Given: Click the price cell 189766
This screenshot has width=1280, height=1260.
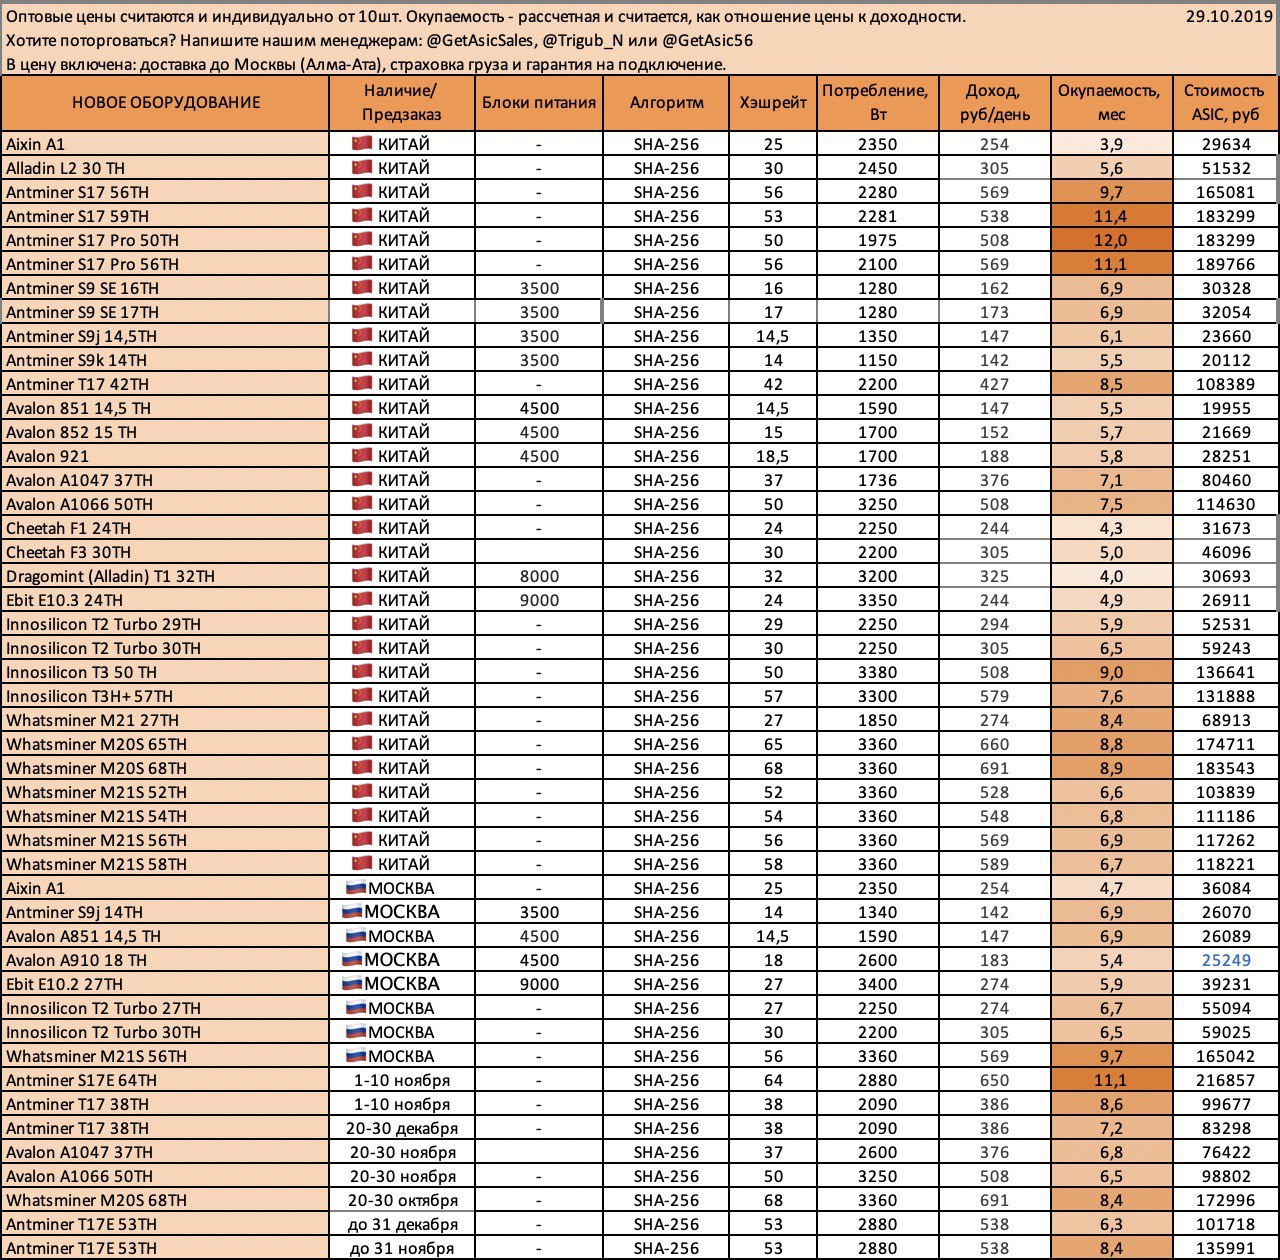Looking at the screenshot, I should 1224,264.
